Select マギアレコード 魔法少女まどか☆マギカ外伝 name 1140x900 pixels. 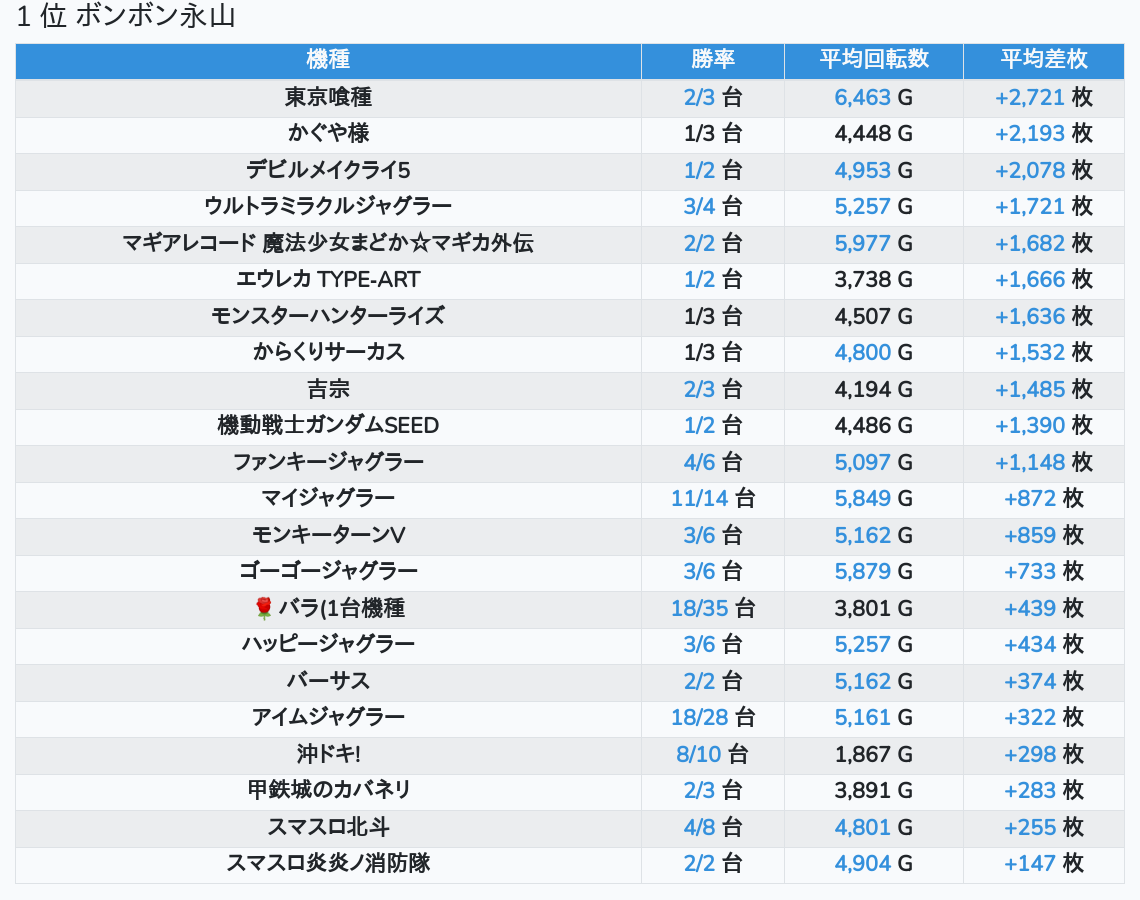pyautogui.click(x=328, y=243)
